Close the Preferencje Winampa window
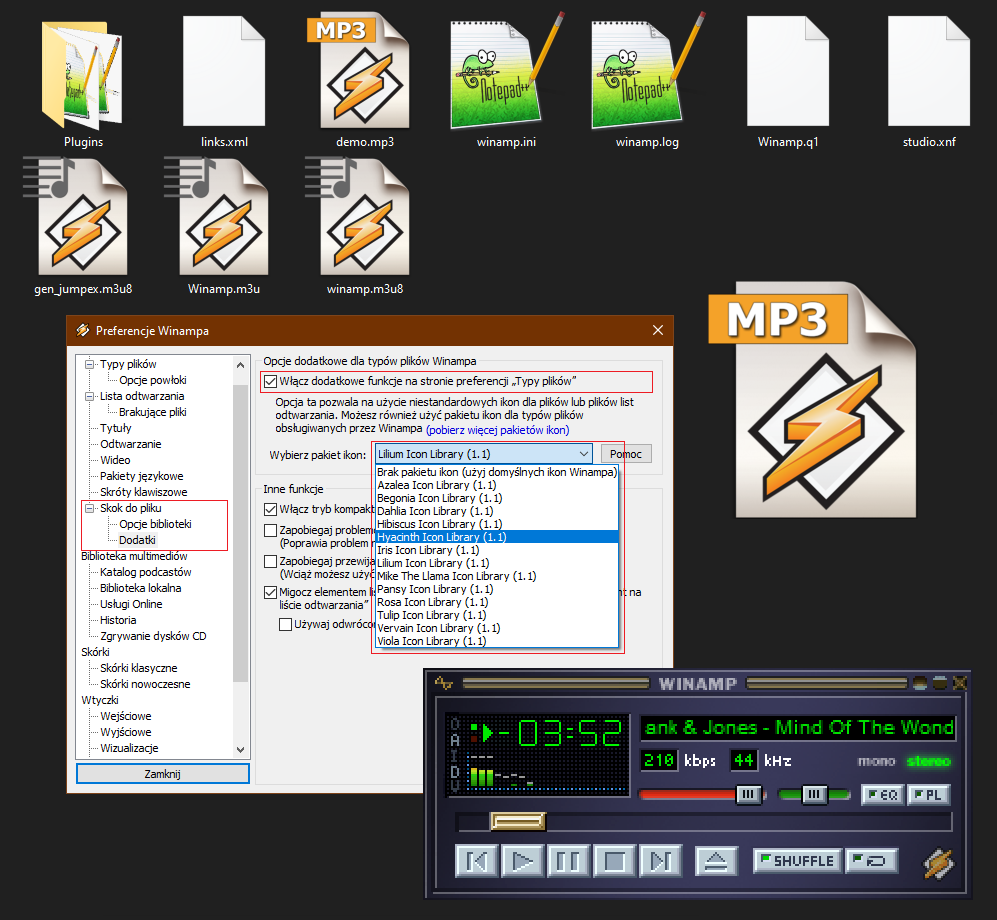 (657, 330)
